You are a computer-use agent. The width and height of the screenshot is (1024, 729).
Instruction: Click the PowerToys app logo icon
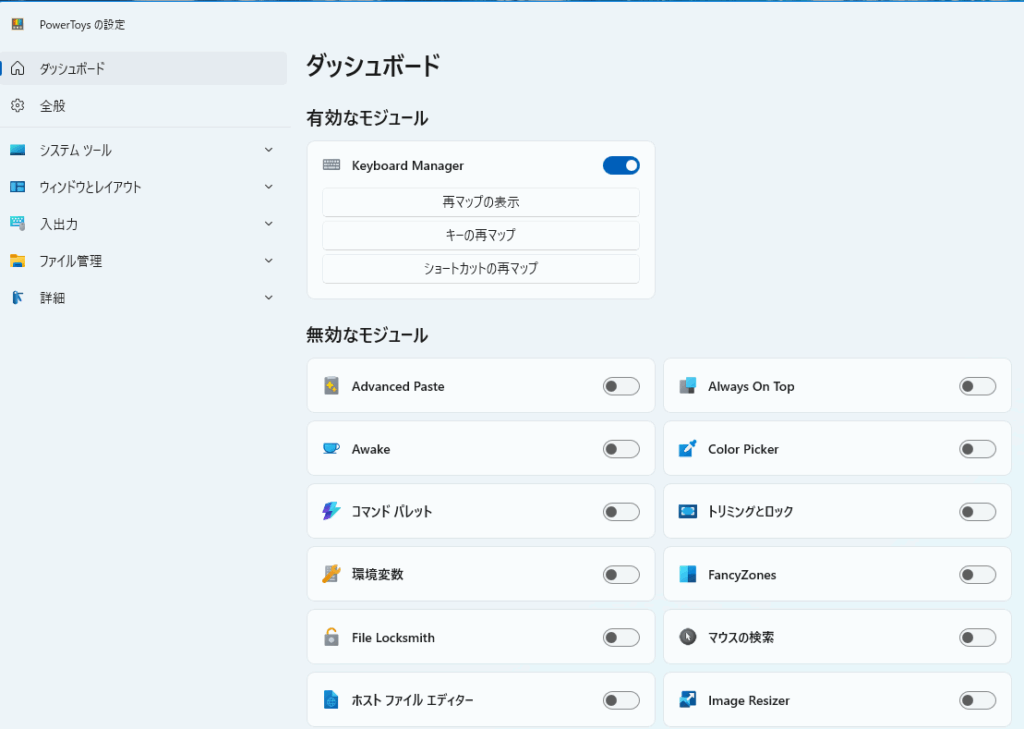pyautogui.click(x=18, y=24)
